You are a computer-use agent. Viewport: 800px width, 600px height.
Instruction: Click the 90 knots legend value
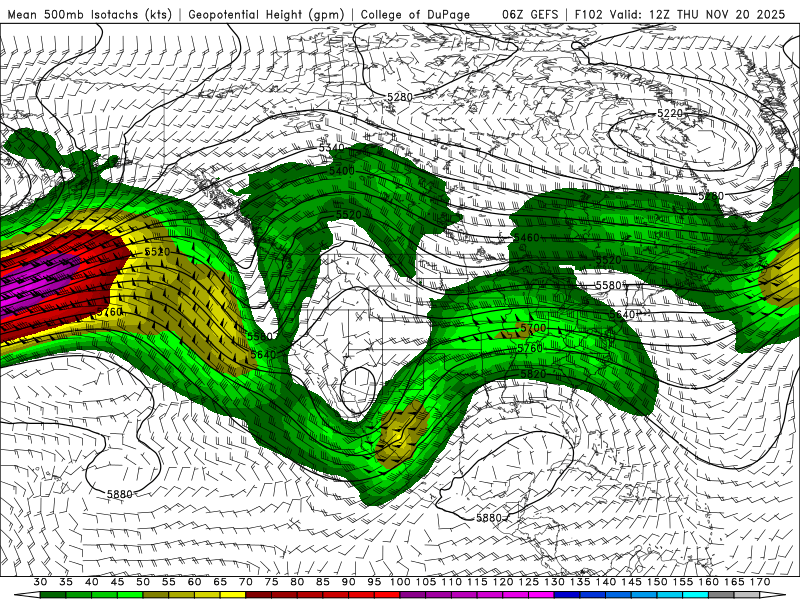pos(348,582)
